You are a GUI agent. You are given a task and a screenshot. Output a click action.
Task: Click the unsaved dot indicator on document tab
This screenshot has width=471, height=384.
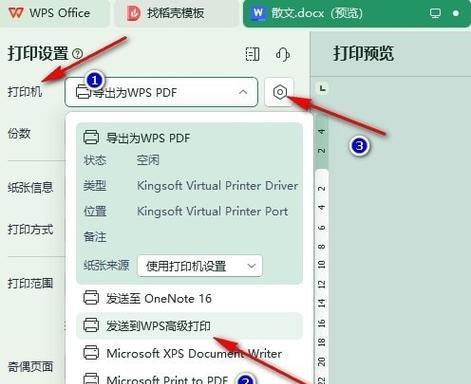click(x=456, y=13)
